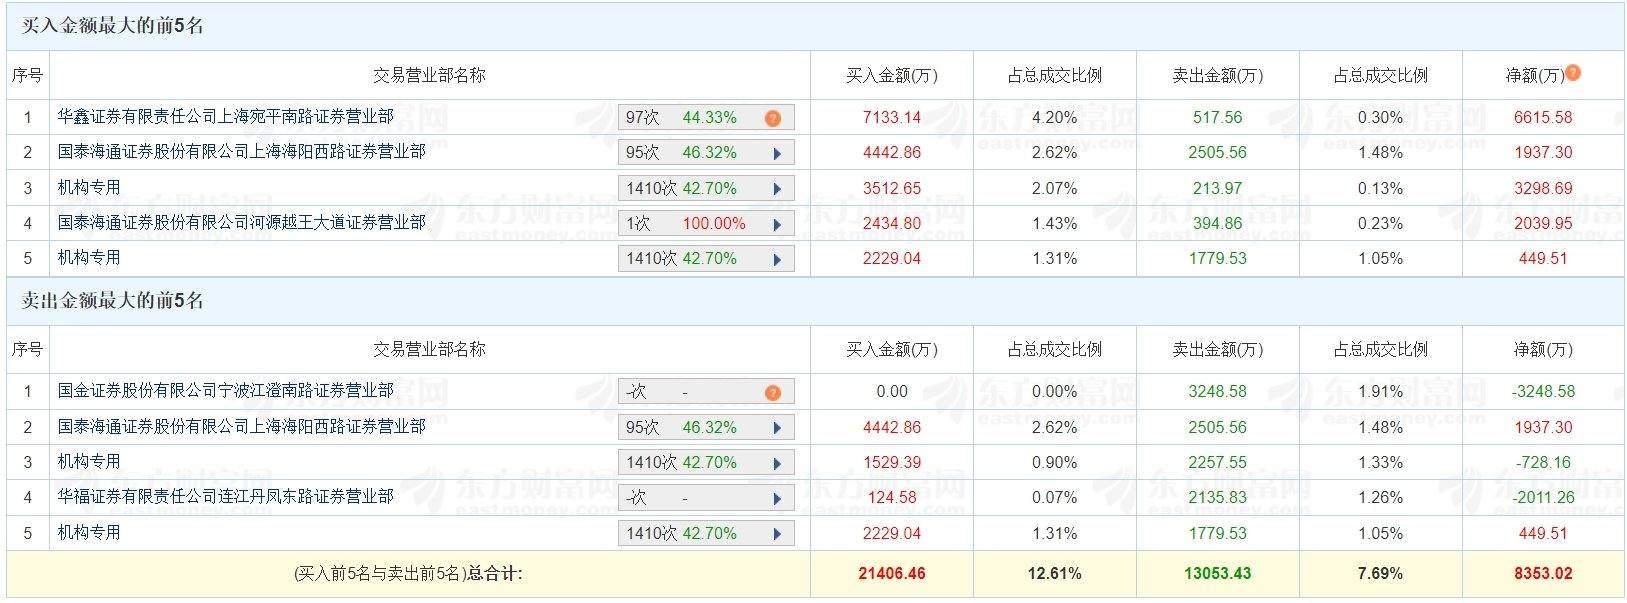Expand the 1410次 badge in sell-table row 5
The image size is (1627, 603).
click(705, 533)
